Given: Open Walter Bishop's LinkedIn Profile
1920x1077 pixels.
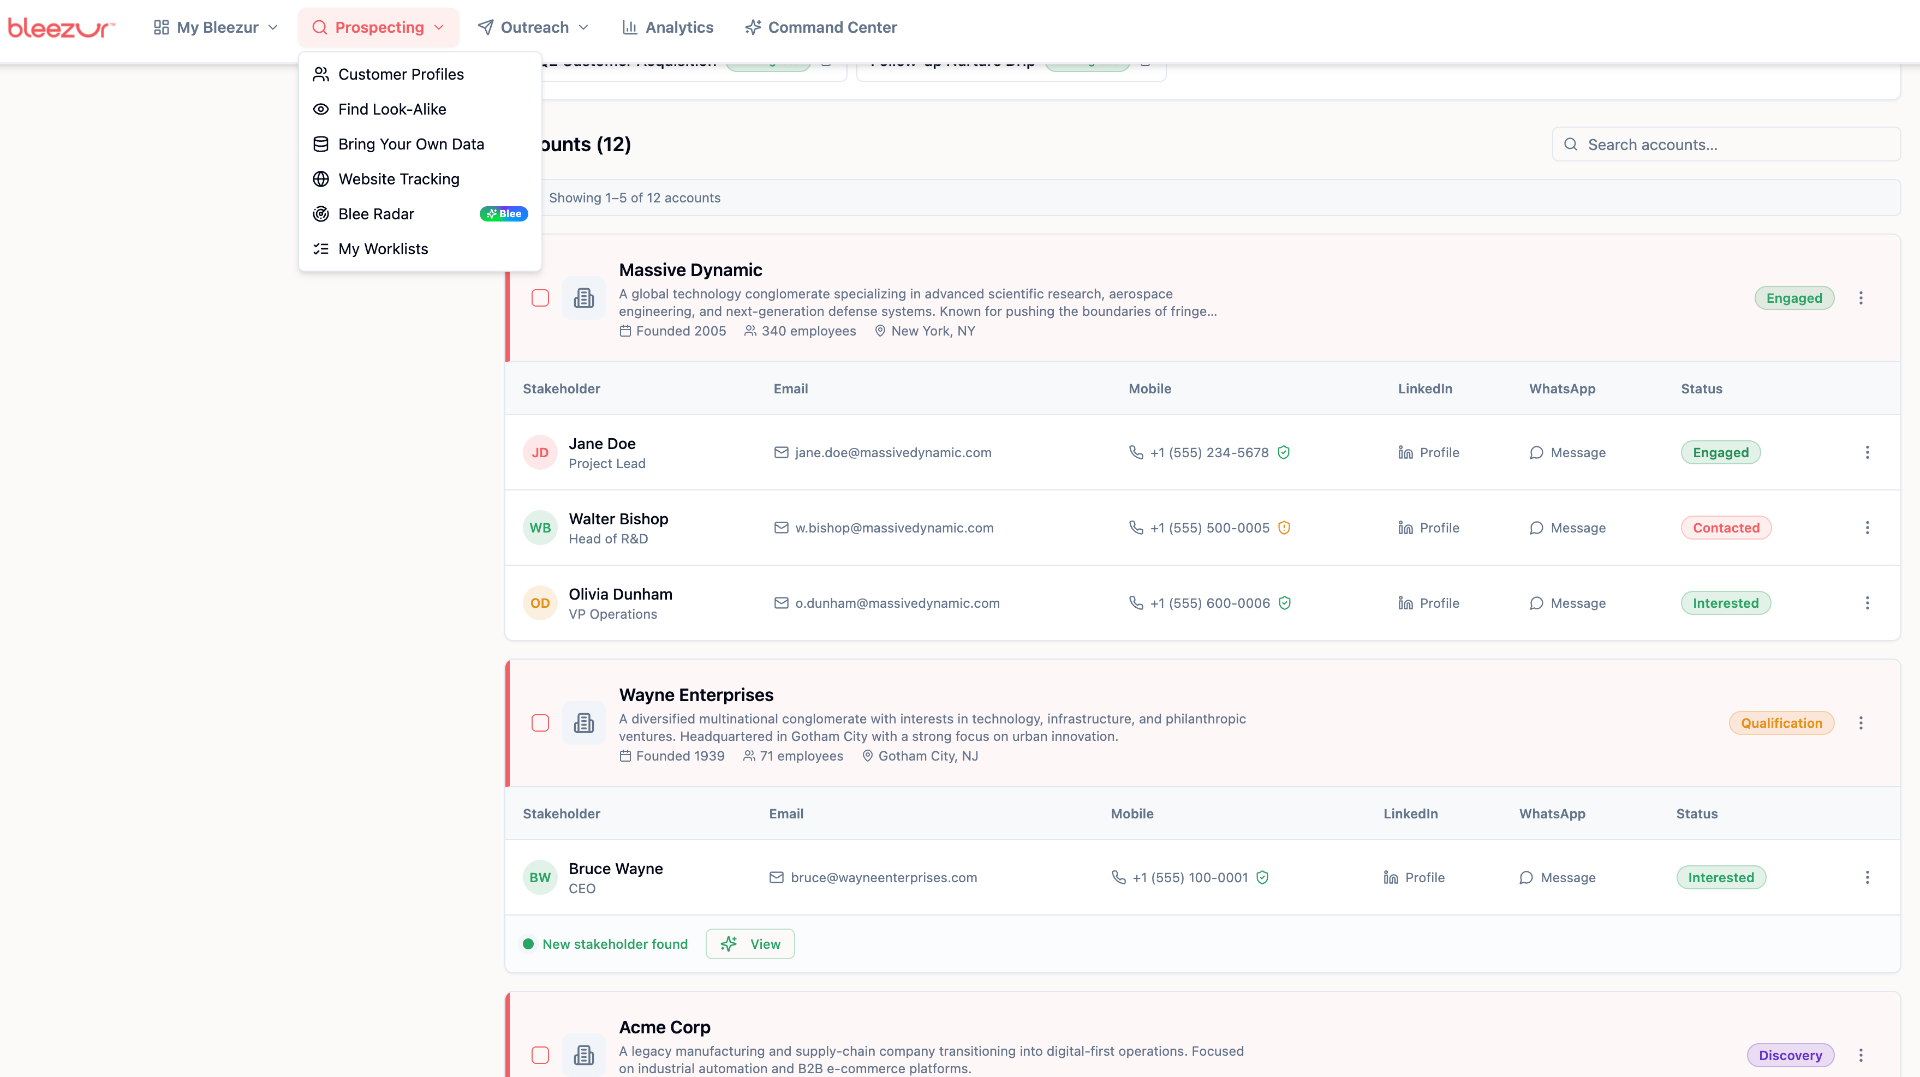Looking at the screenshot, I should pyautogui.click(x=1429, y=528).
